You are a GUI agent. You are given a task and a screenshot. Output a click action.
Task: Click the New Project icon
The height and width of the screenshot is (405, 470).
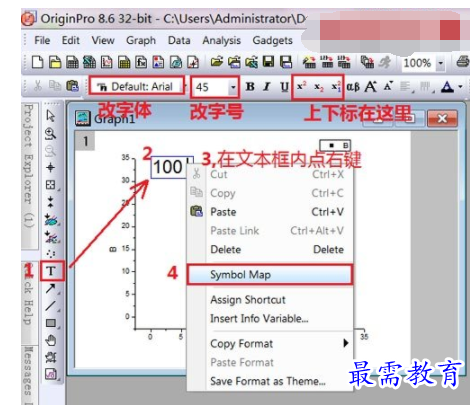[x=37, y=62]
